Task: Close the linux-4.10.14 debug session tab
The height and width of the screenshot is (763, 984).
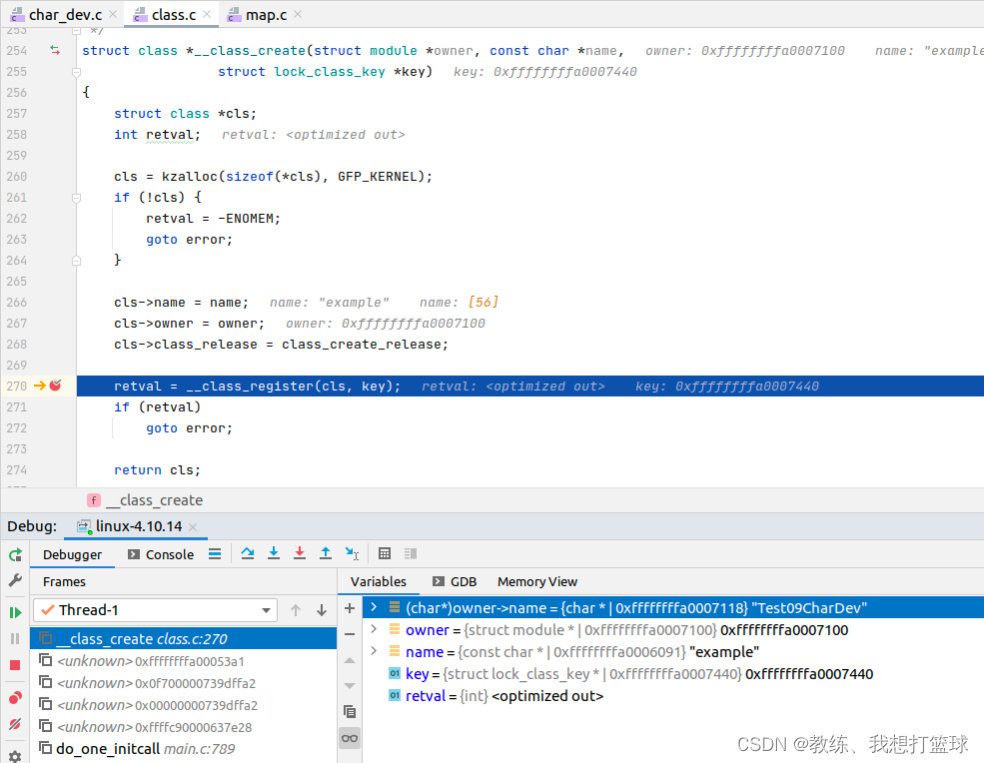Action: [x=193, y=527]
